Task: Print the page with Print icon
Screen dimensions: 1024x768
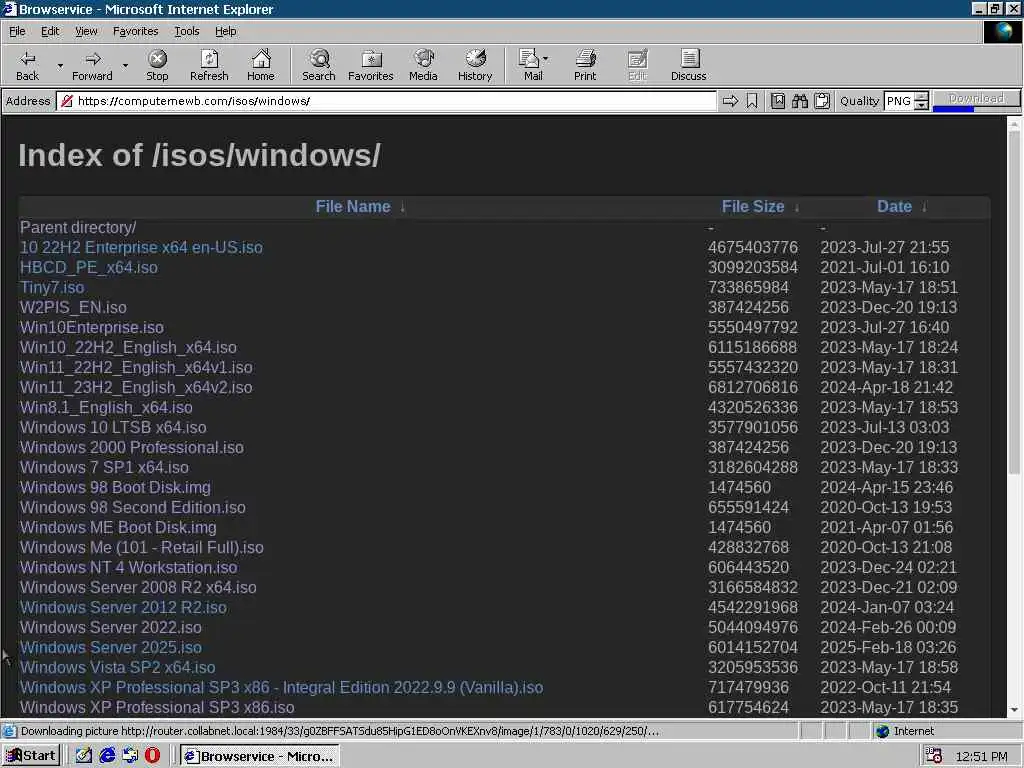Action: tap(585, 59)
